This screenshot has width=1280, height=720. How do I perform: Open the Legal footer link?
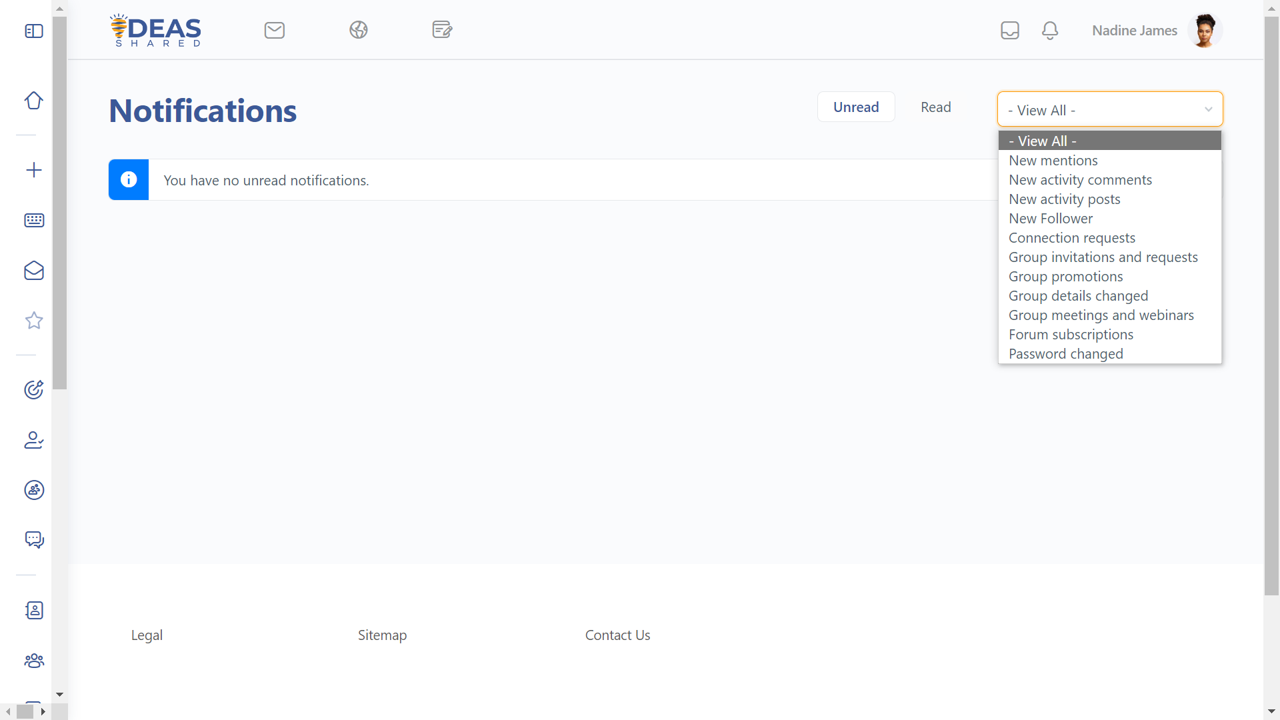(147, 635)
